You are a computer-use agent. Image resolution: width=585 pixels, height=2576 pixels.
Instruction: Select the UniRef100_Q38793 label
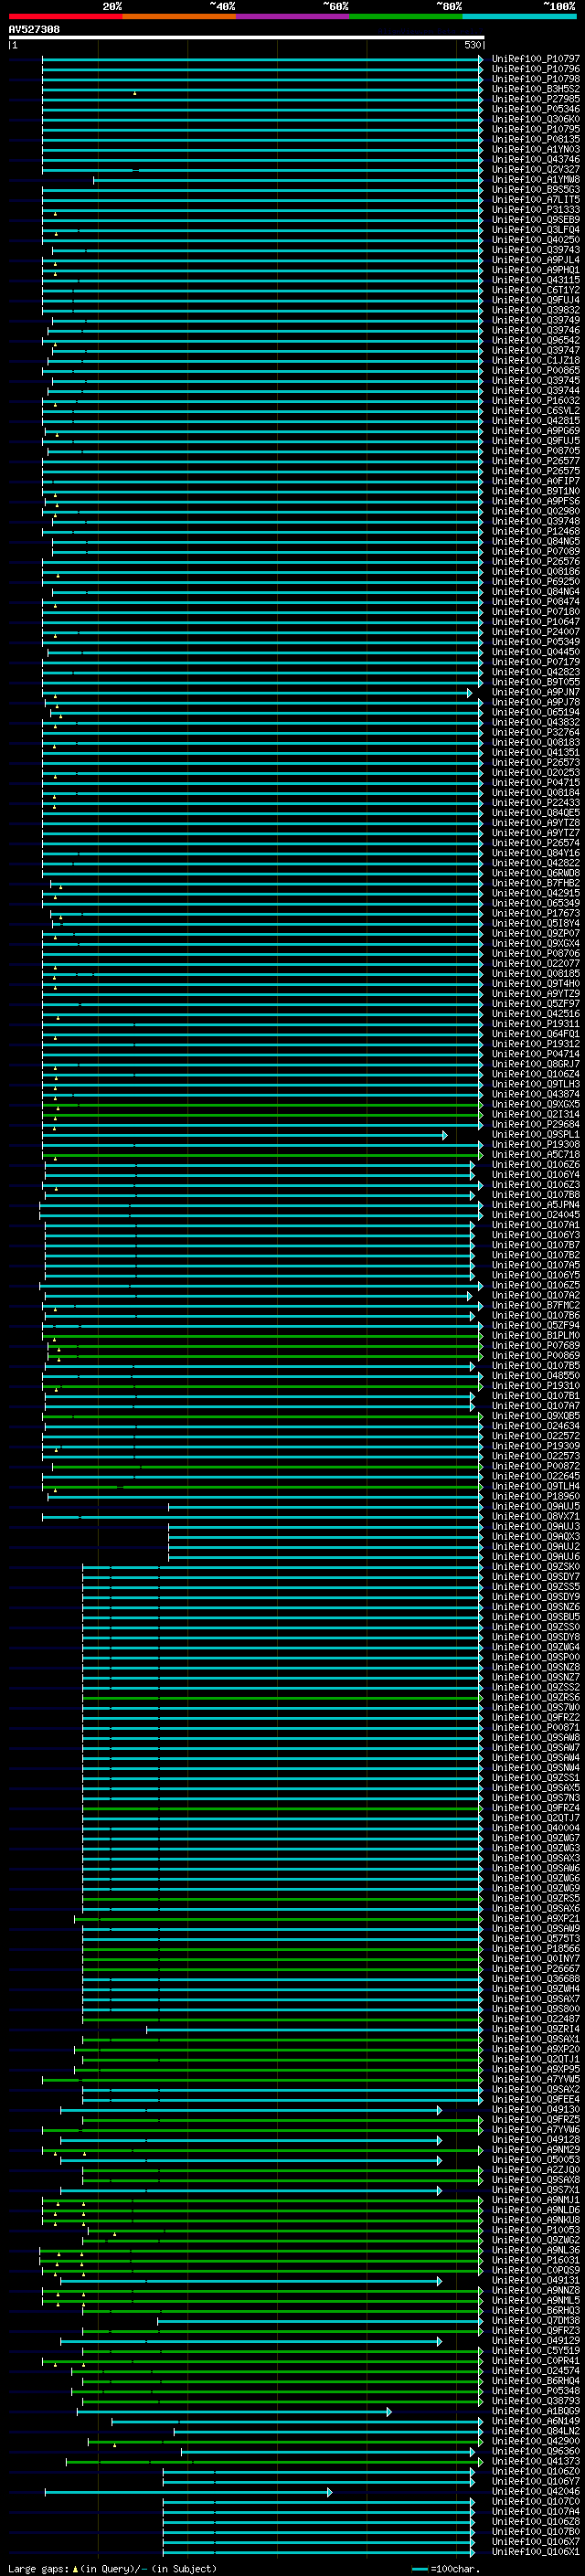(x=536, y=2401)
